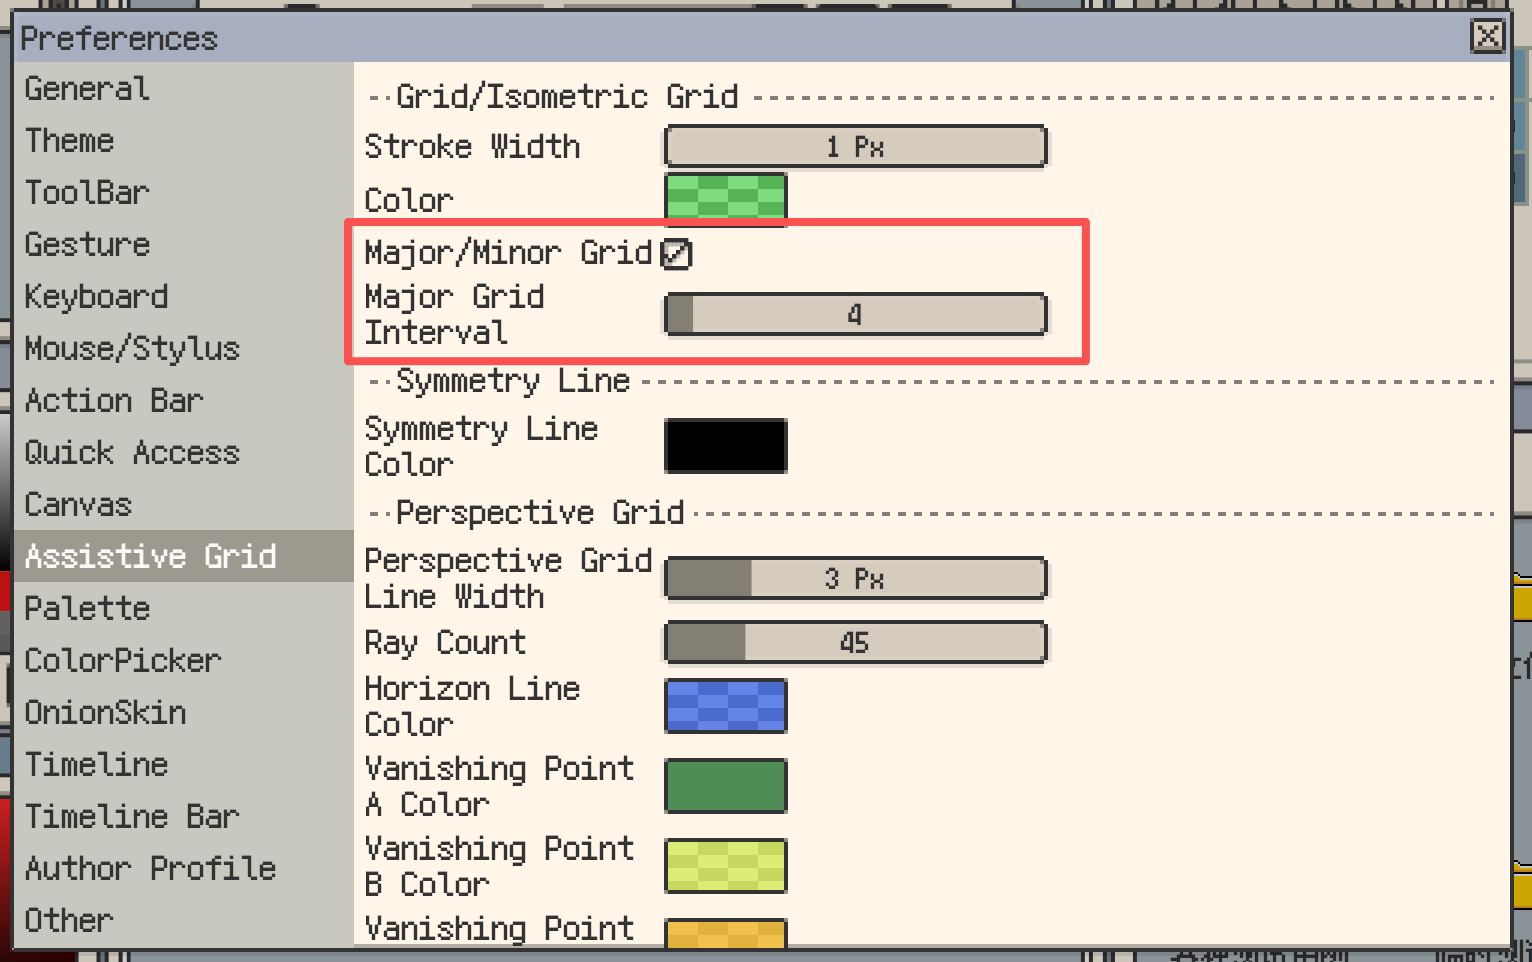The image size is (1532, 962).
Task: Open the Author Profile section
Action: (x=152, y=869)
